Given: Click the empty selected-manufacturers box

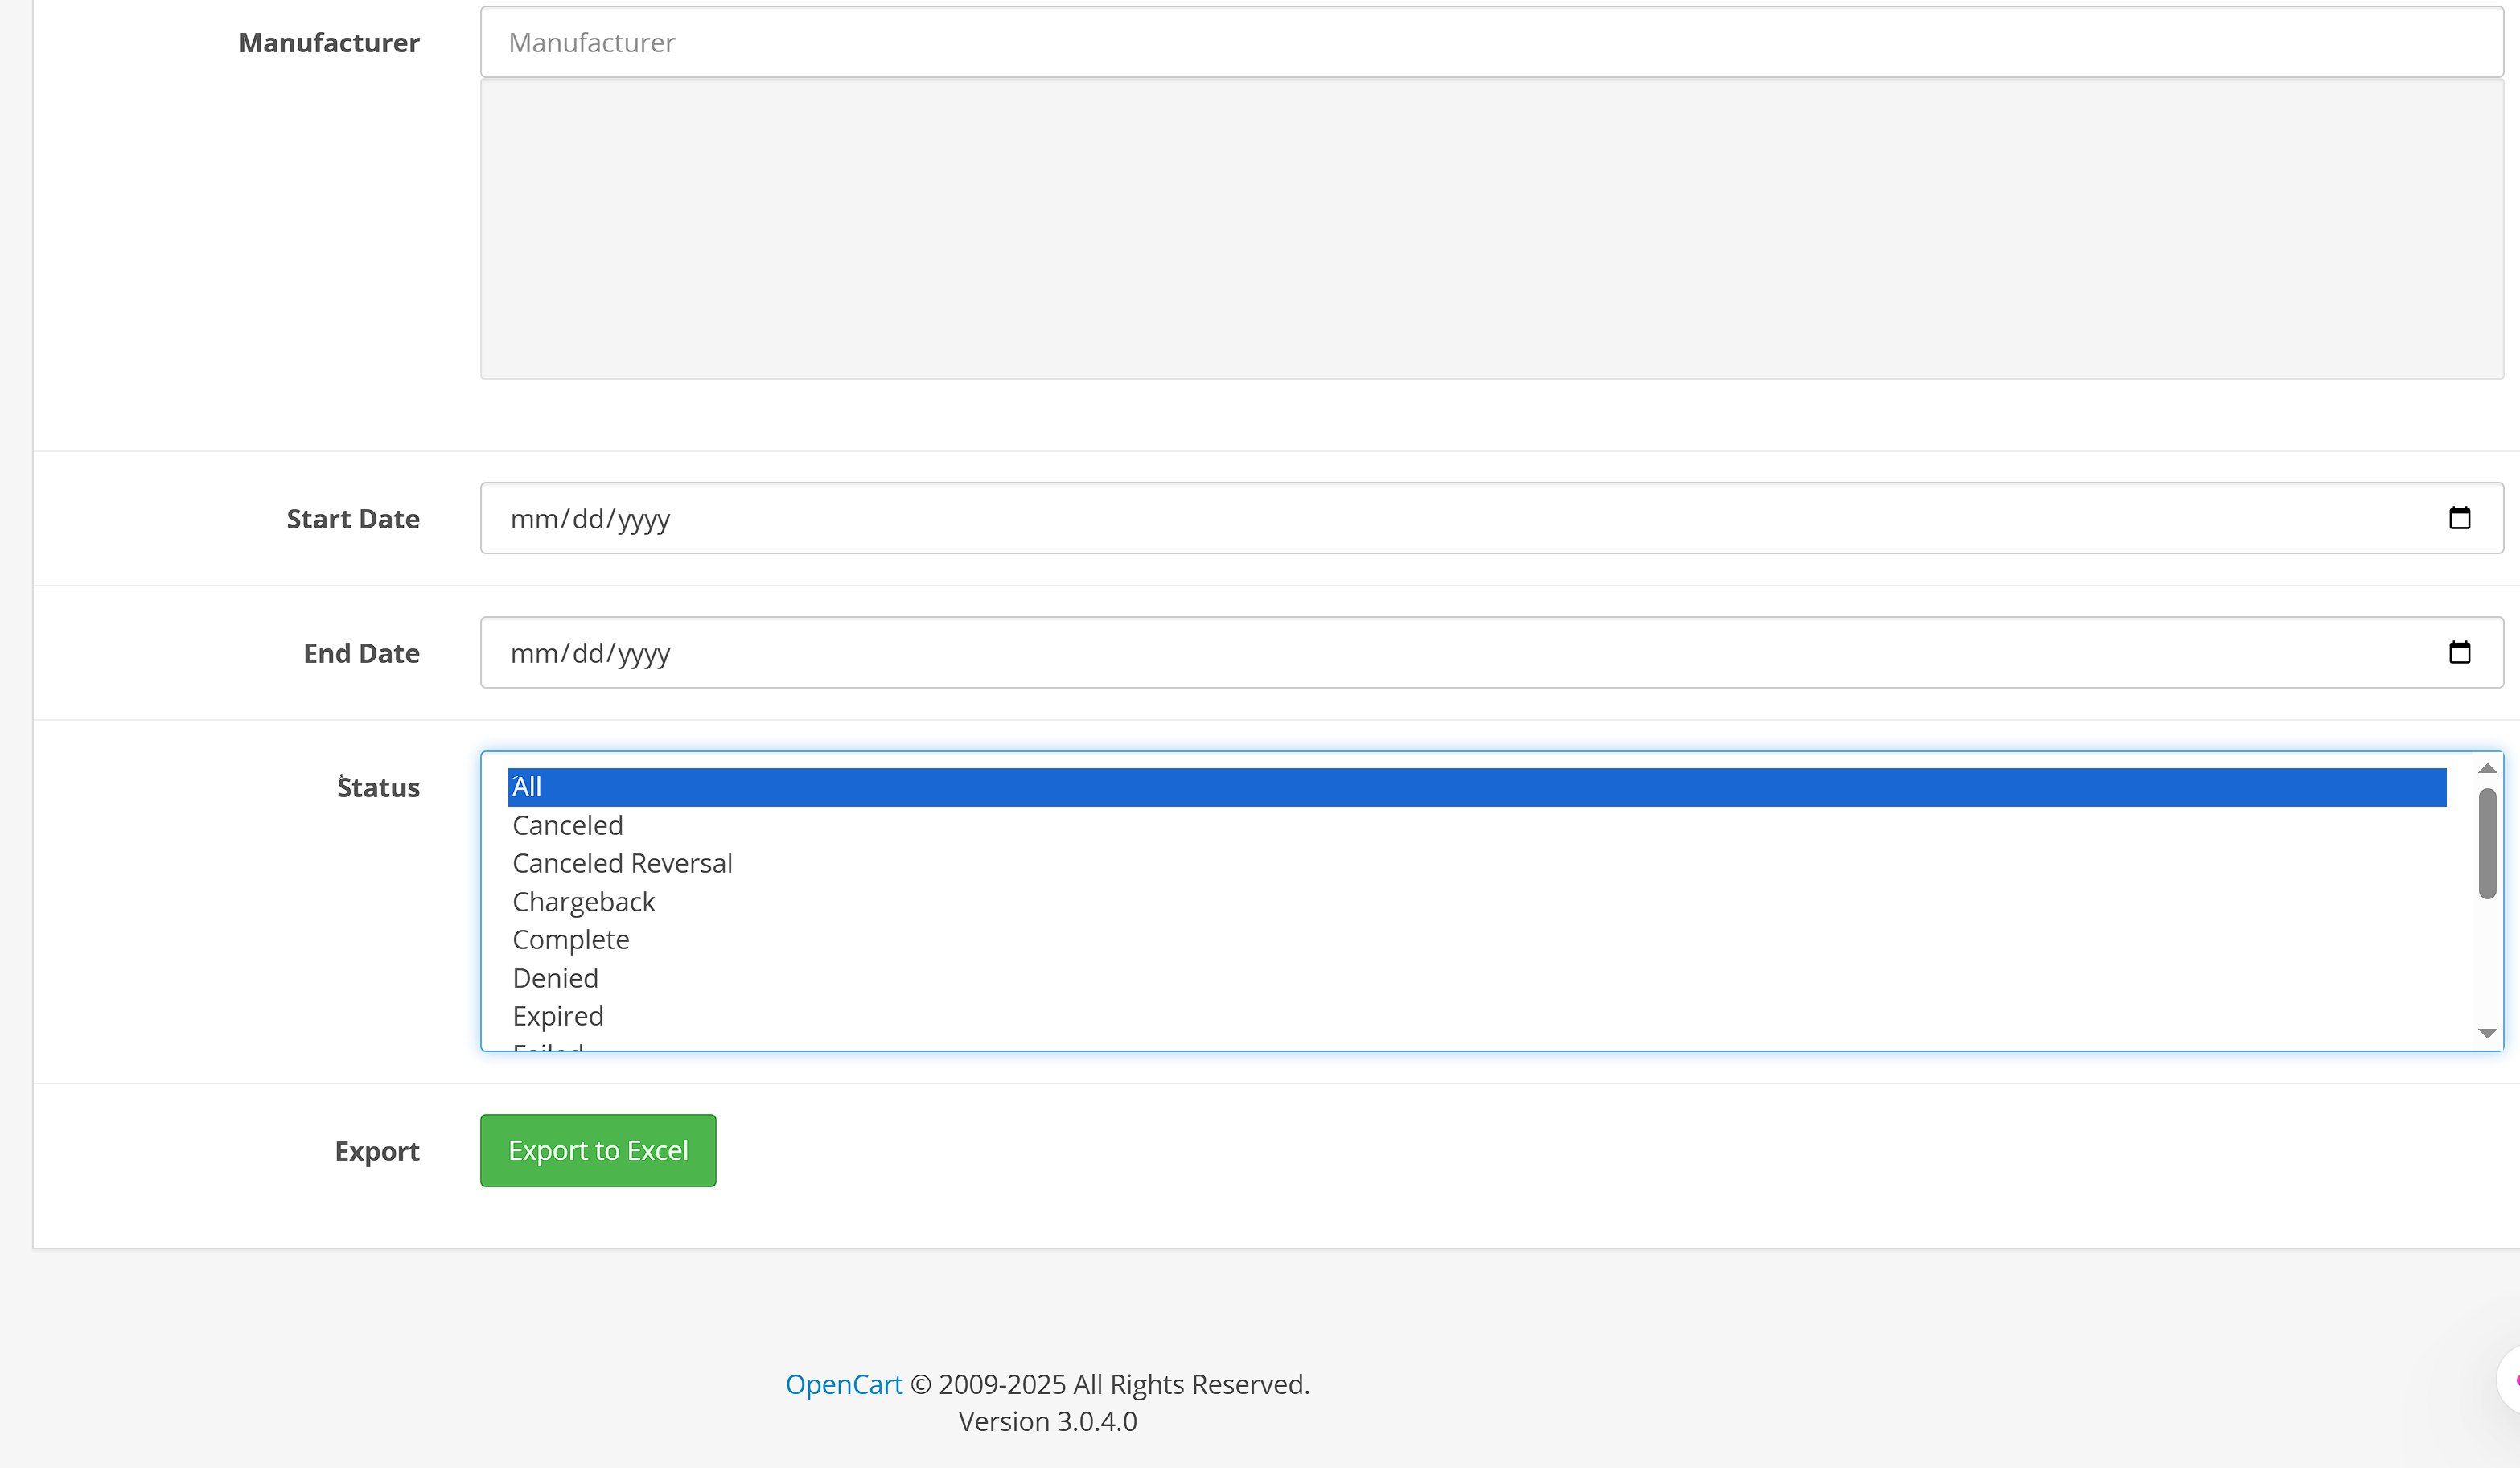Looking at the screenshot, I should [x=1490, y=229].
